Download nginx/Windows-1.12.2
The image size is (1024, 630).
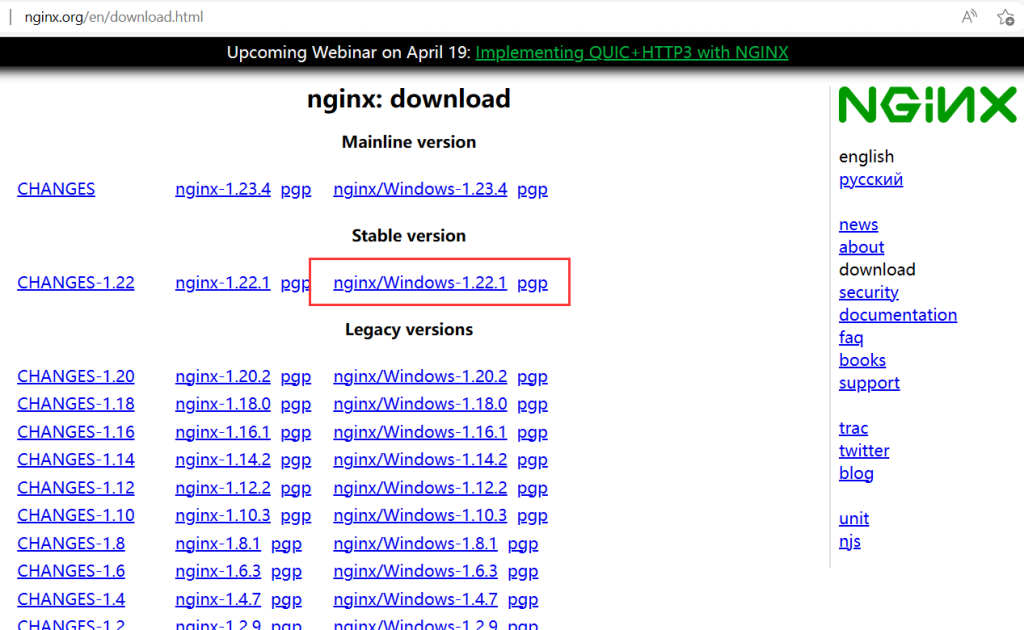(x=420, y=488)
